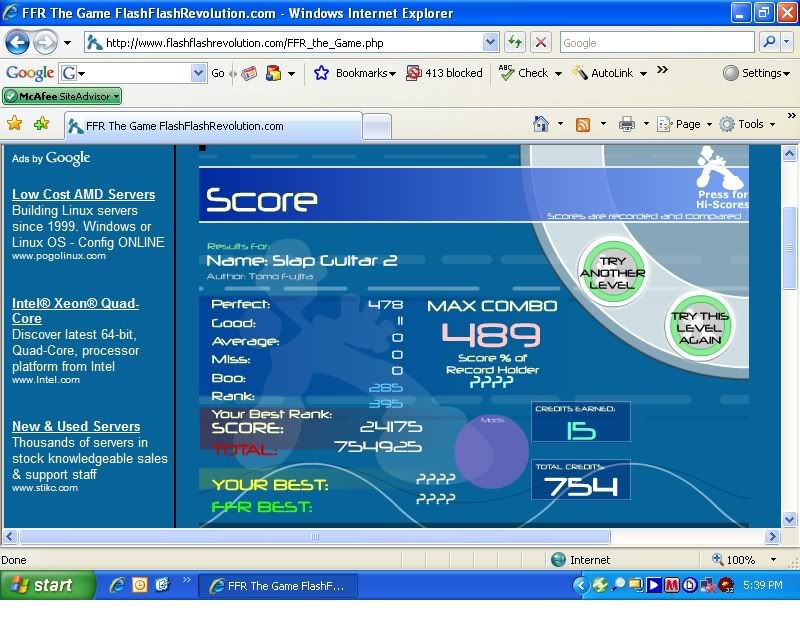This screenshot has width=800, height=629.
Task: Click the orange RSS feeds icon
Action: 582,124
